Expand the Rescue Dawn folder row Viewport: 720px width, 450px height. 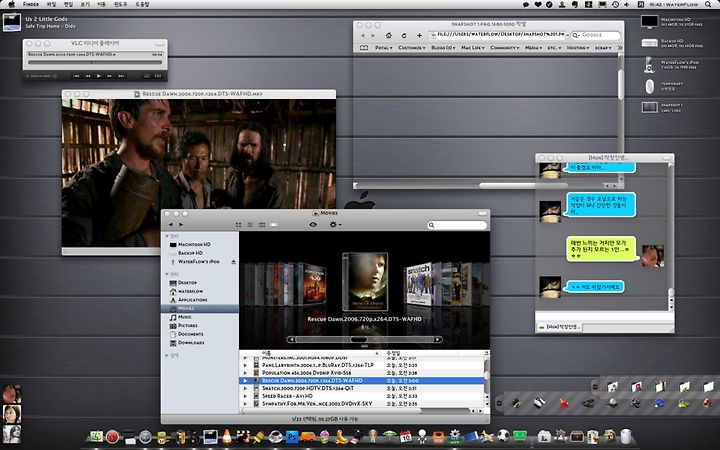tap(245, 381)
